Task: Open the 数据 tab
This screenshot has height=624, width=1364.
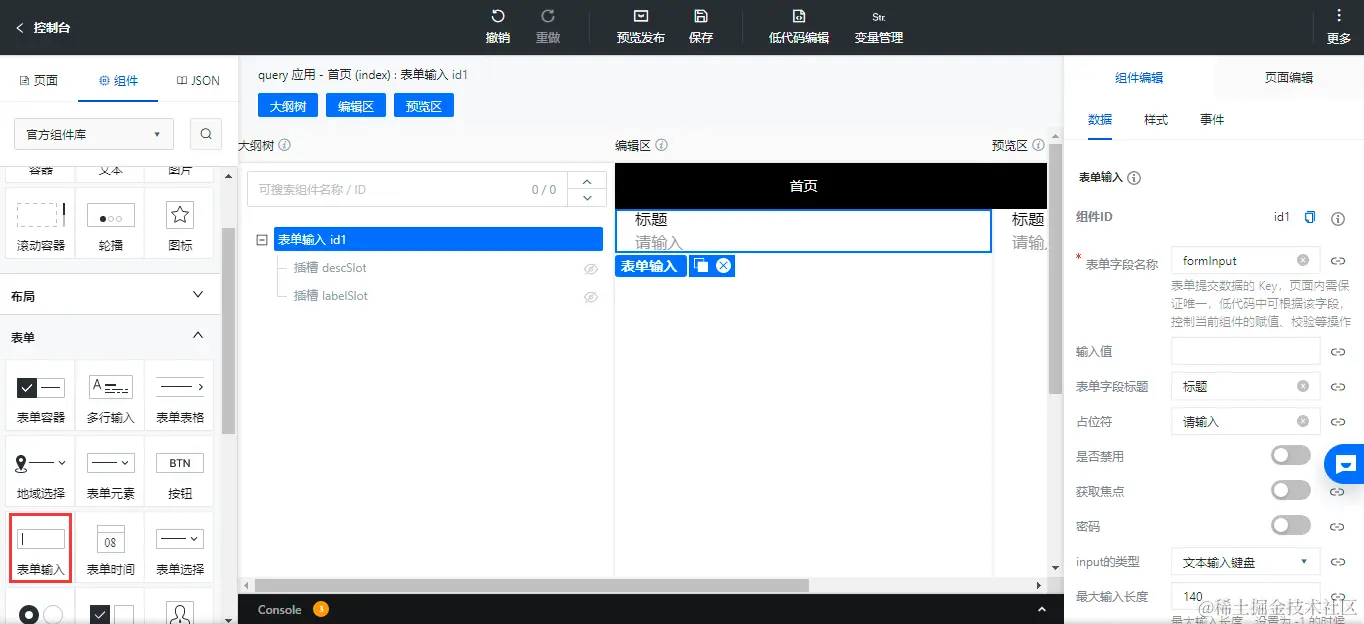Action: pyautogui.click(x=1100, y=119)
